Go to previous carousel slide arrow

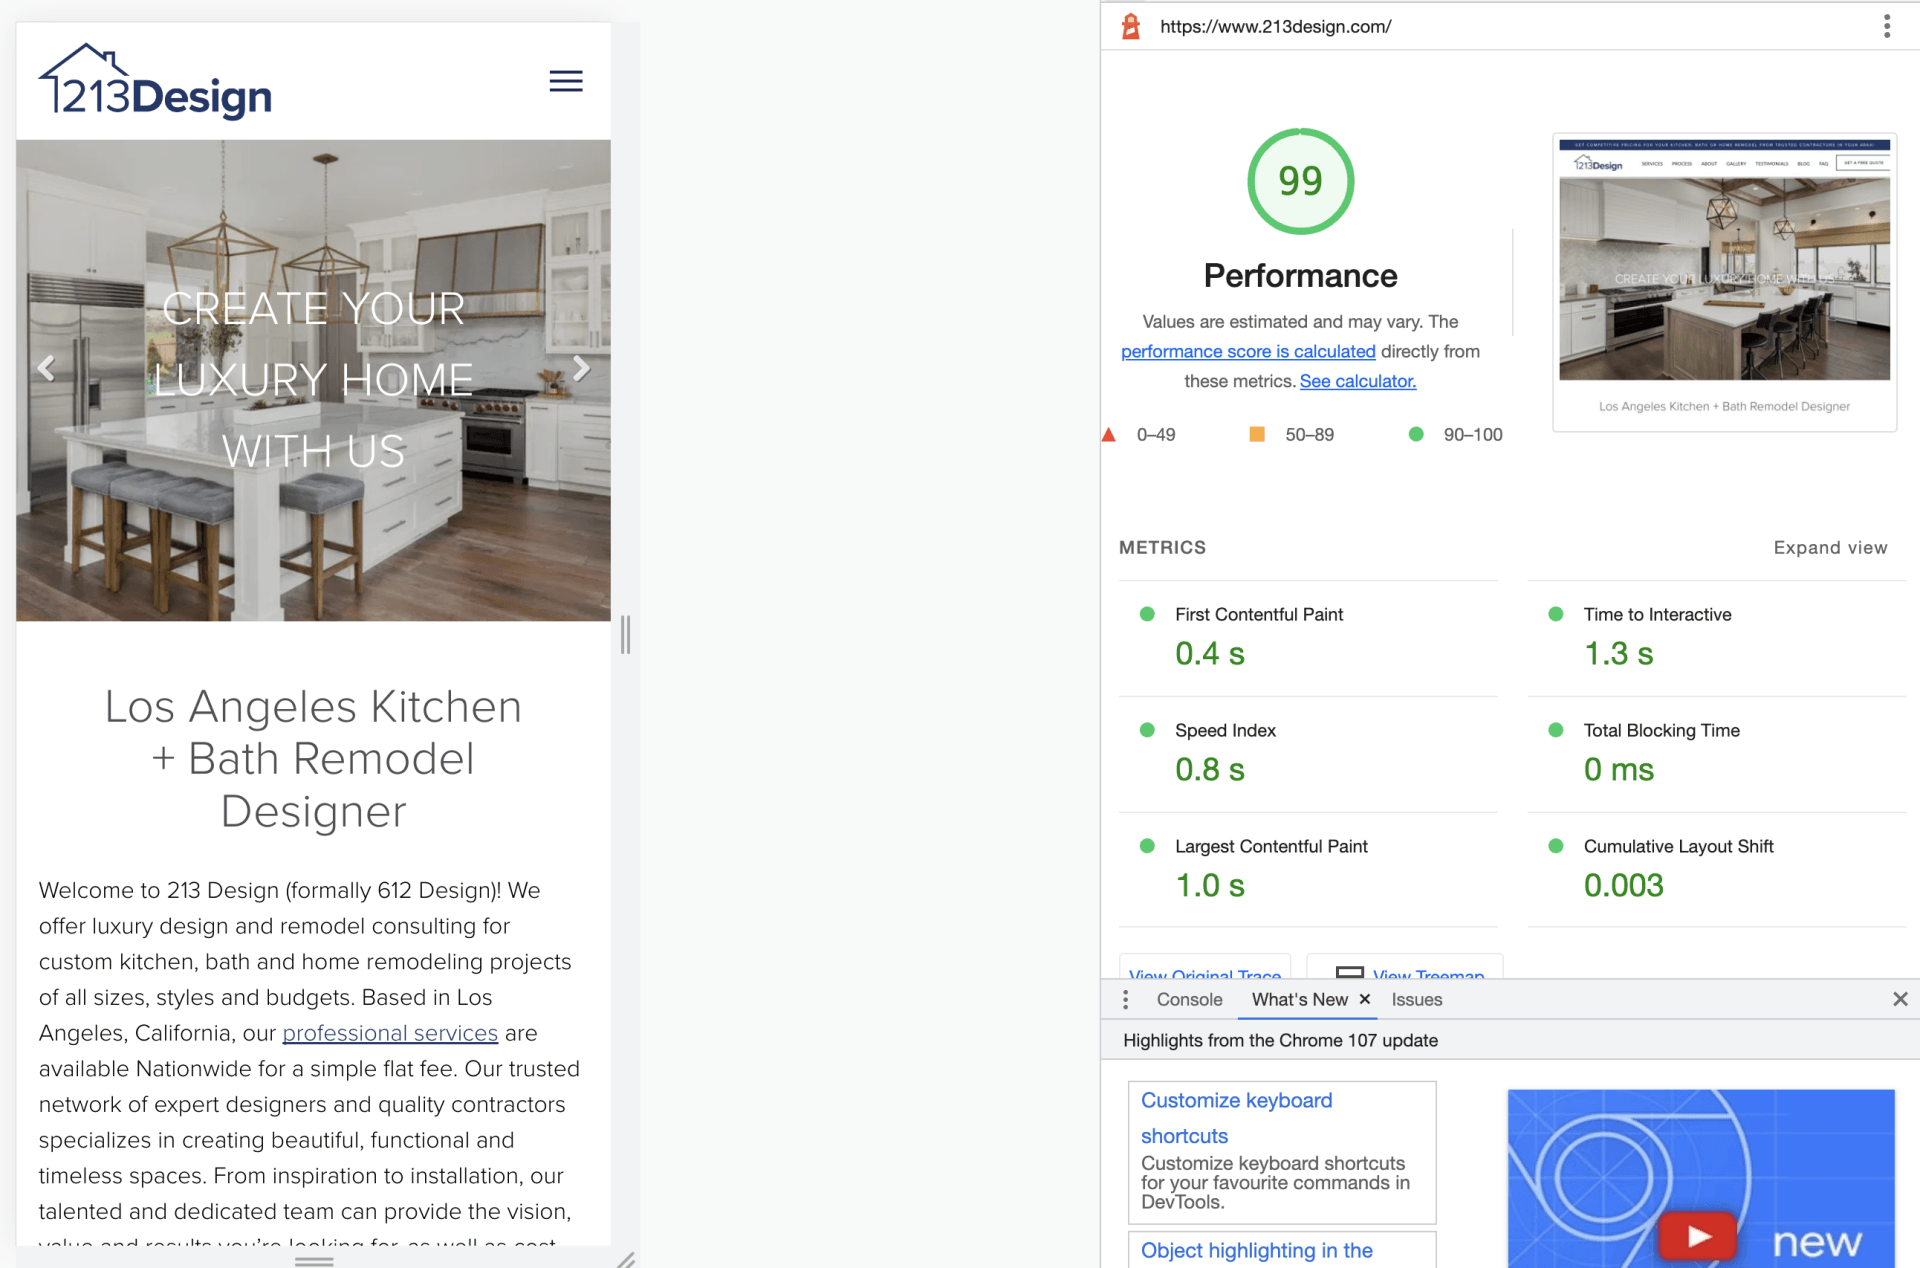pos(46,368)
